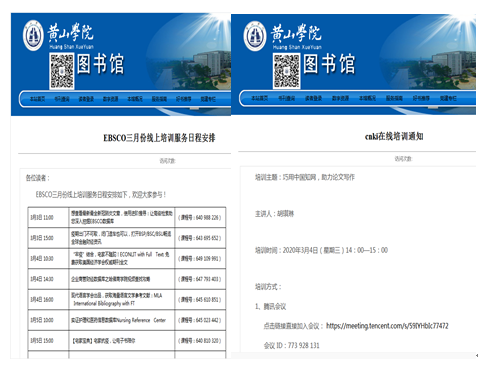
Task: Click the QR code on the cnki page header
Action: point(287,71)
